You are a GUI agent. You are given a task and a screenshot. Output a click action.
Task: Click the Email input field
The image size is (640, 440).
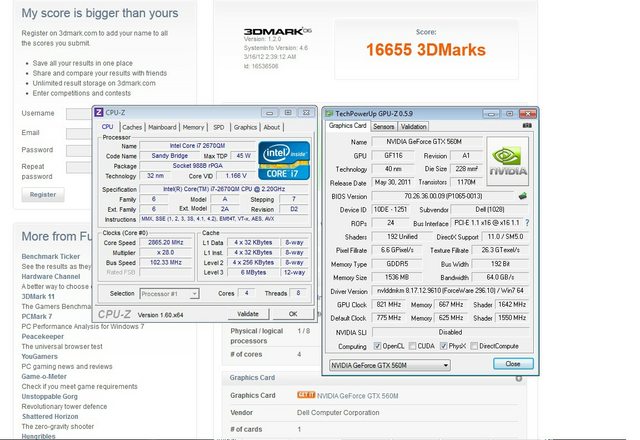(79, 133)
